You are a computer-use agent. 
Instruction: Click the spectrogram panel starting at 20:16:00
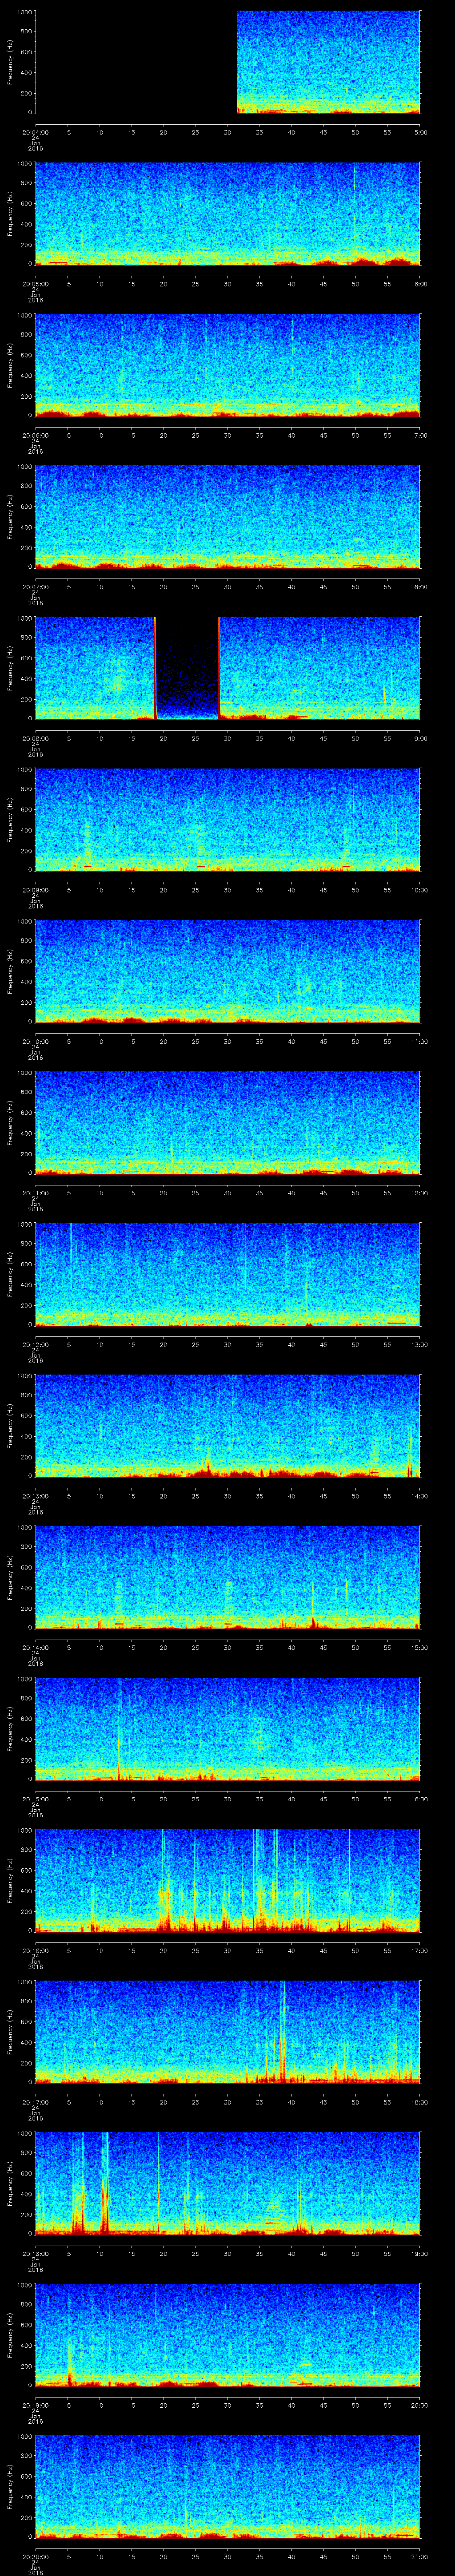click(228, 1881)
